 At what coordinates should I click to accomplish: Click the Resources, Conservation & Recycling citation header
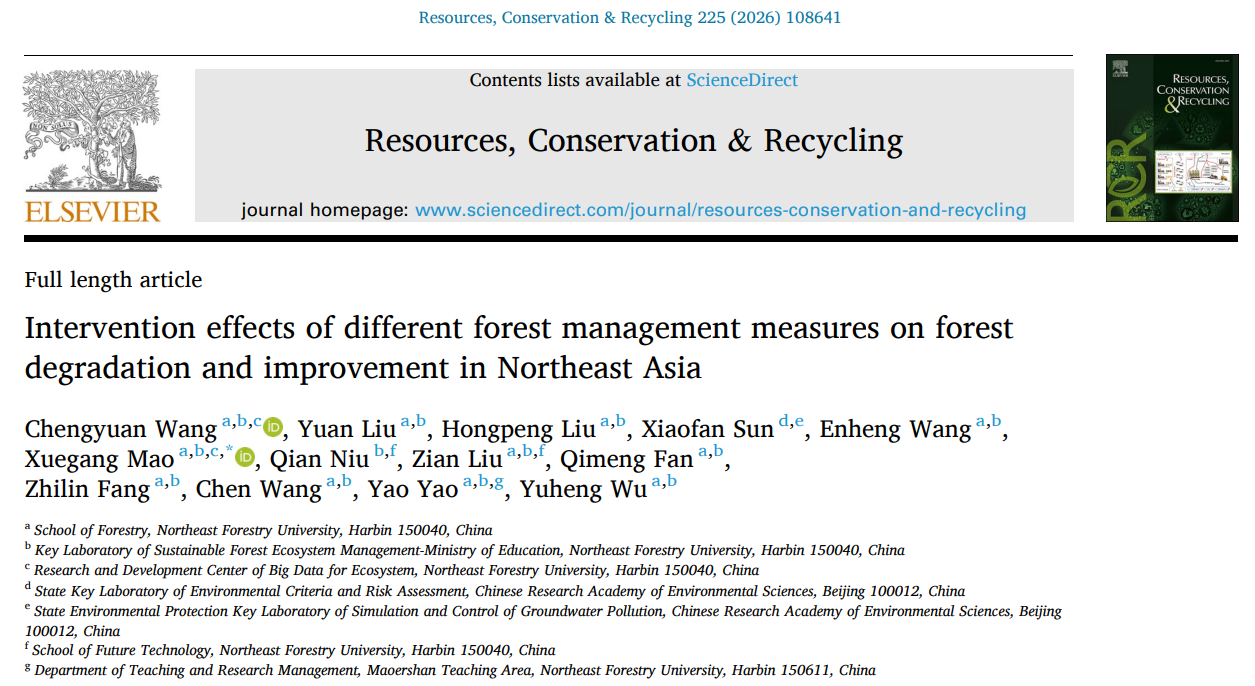pyautogui.click(x=630, y=18)
